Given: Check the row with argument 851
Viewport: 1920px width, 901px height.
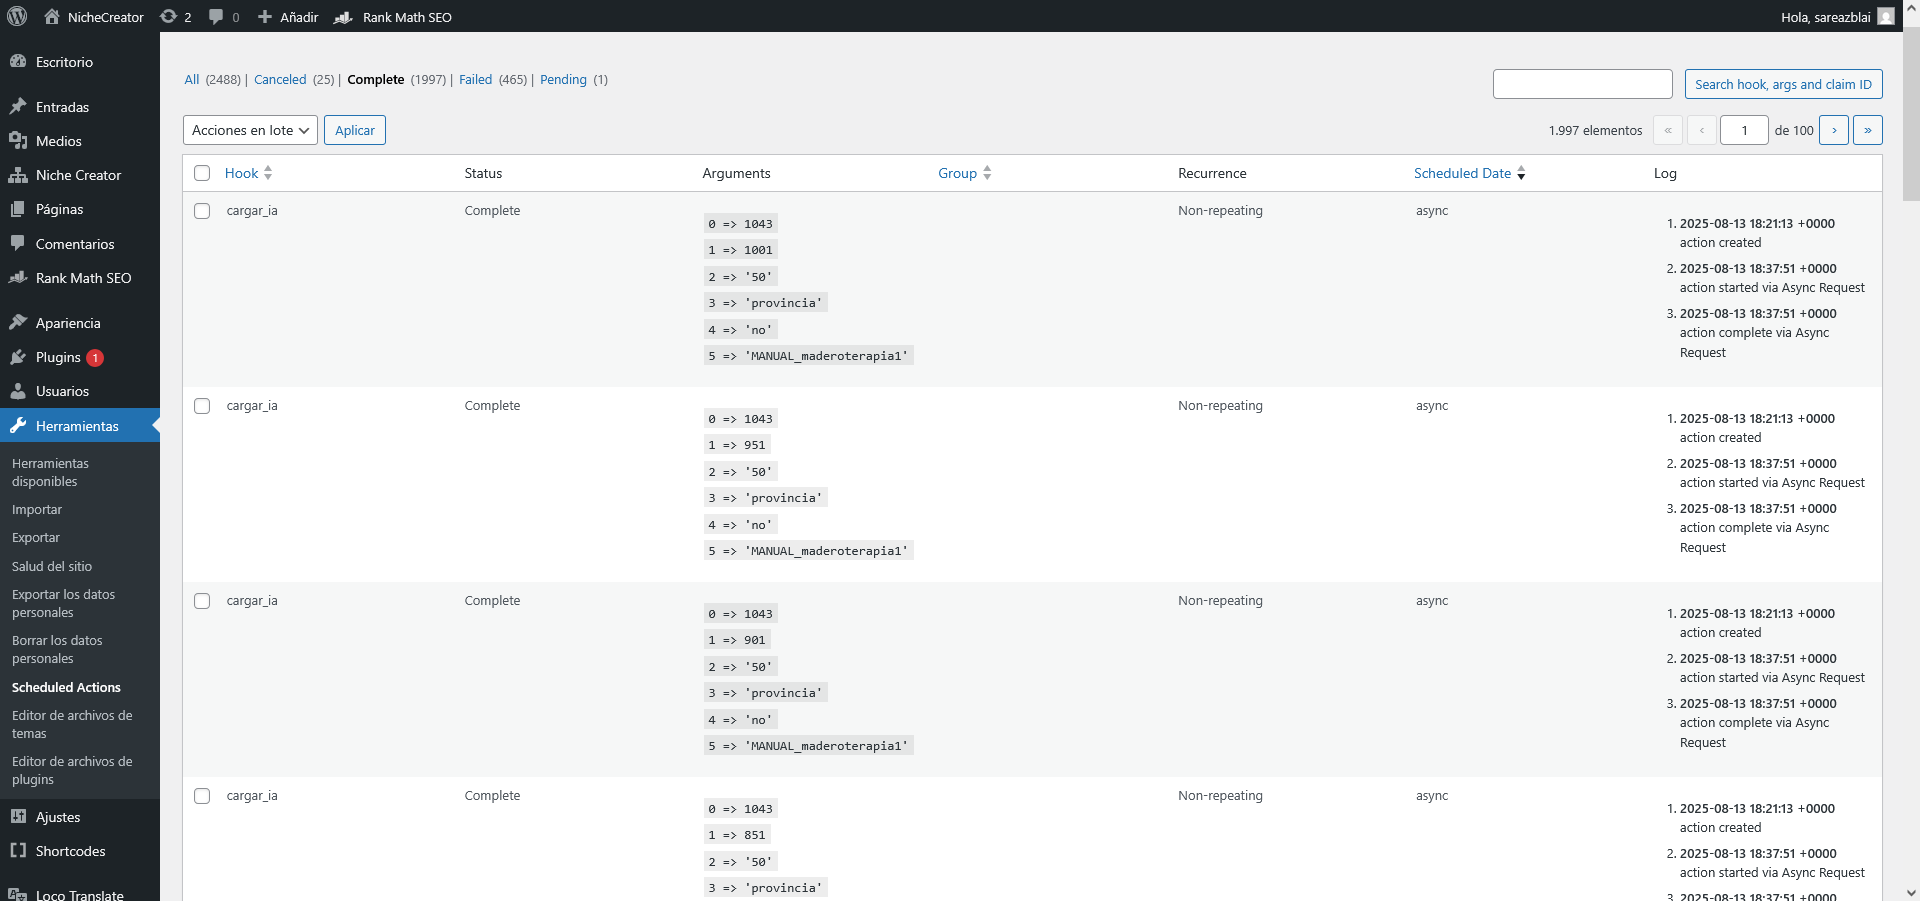Looking at the screenshot, I should 202,796.
